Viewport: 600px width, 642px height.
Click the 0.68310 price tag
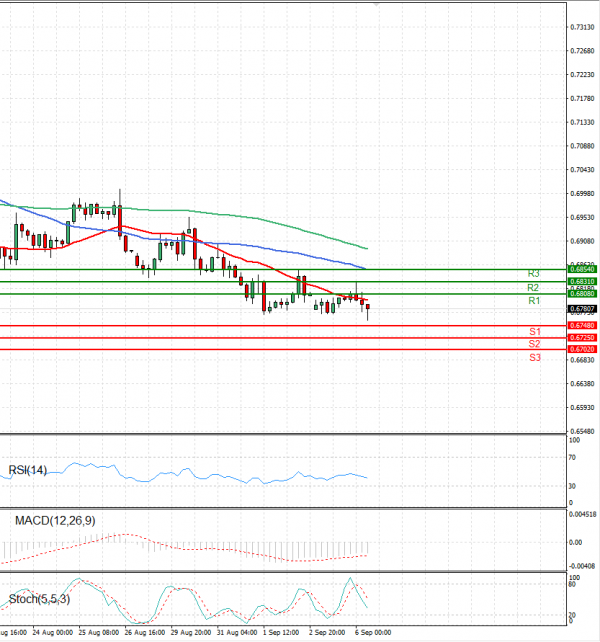click(x=582, y=282)
